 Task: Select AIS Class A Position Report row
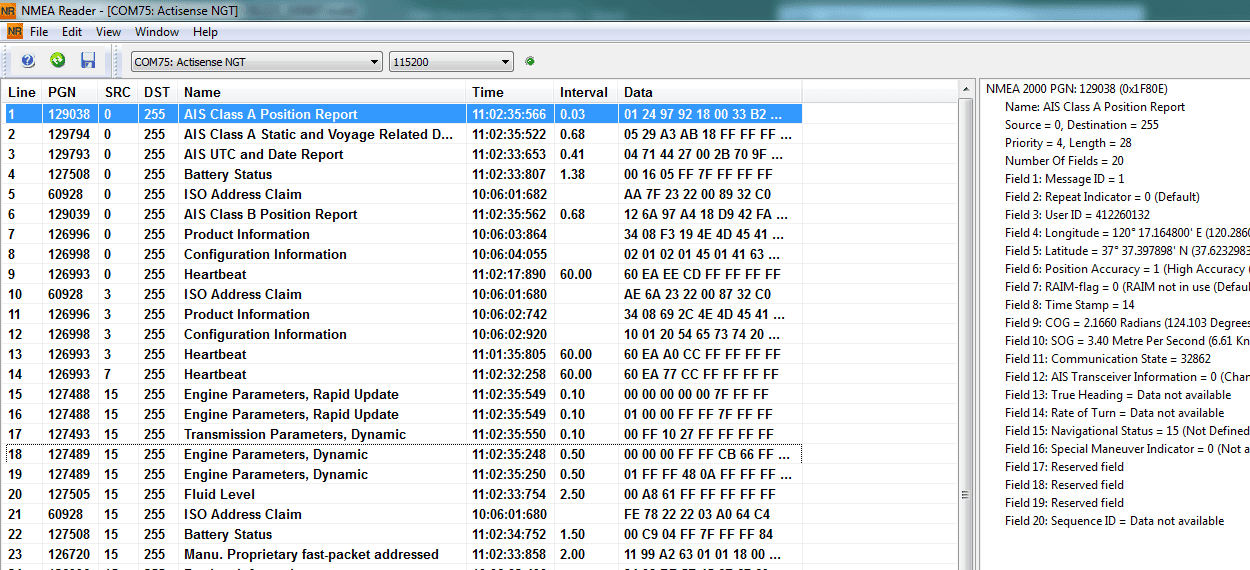[x=402, y=114]
